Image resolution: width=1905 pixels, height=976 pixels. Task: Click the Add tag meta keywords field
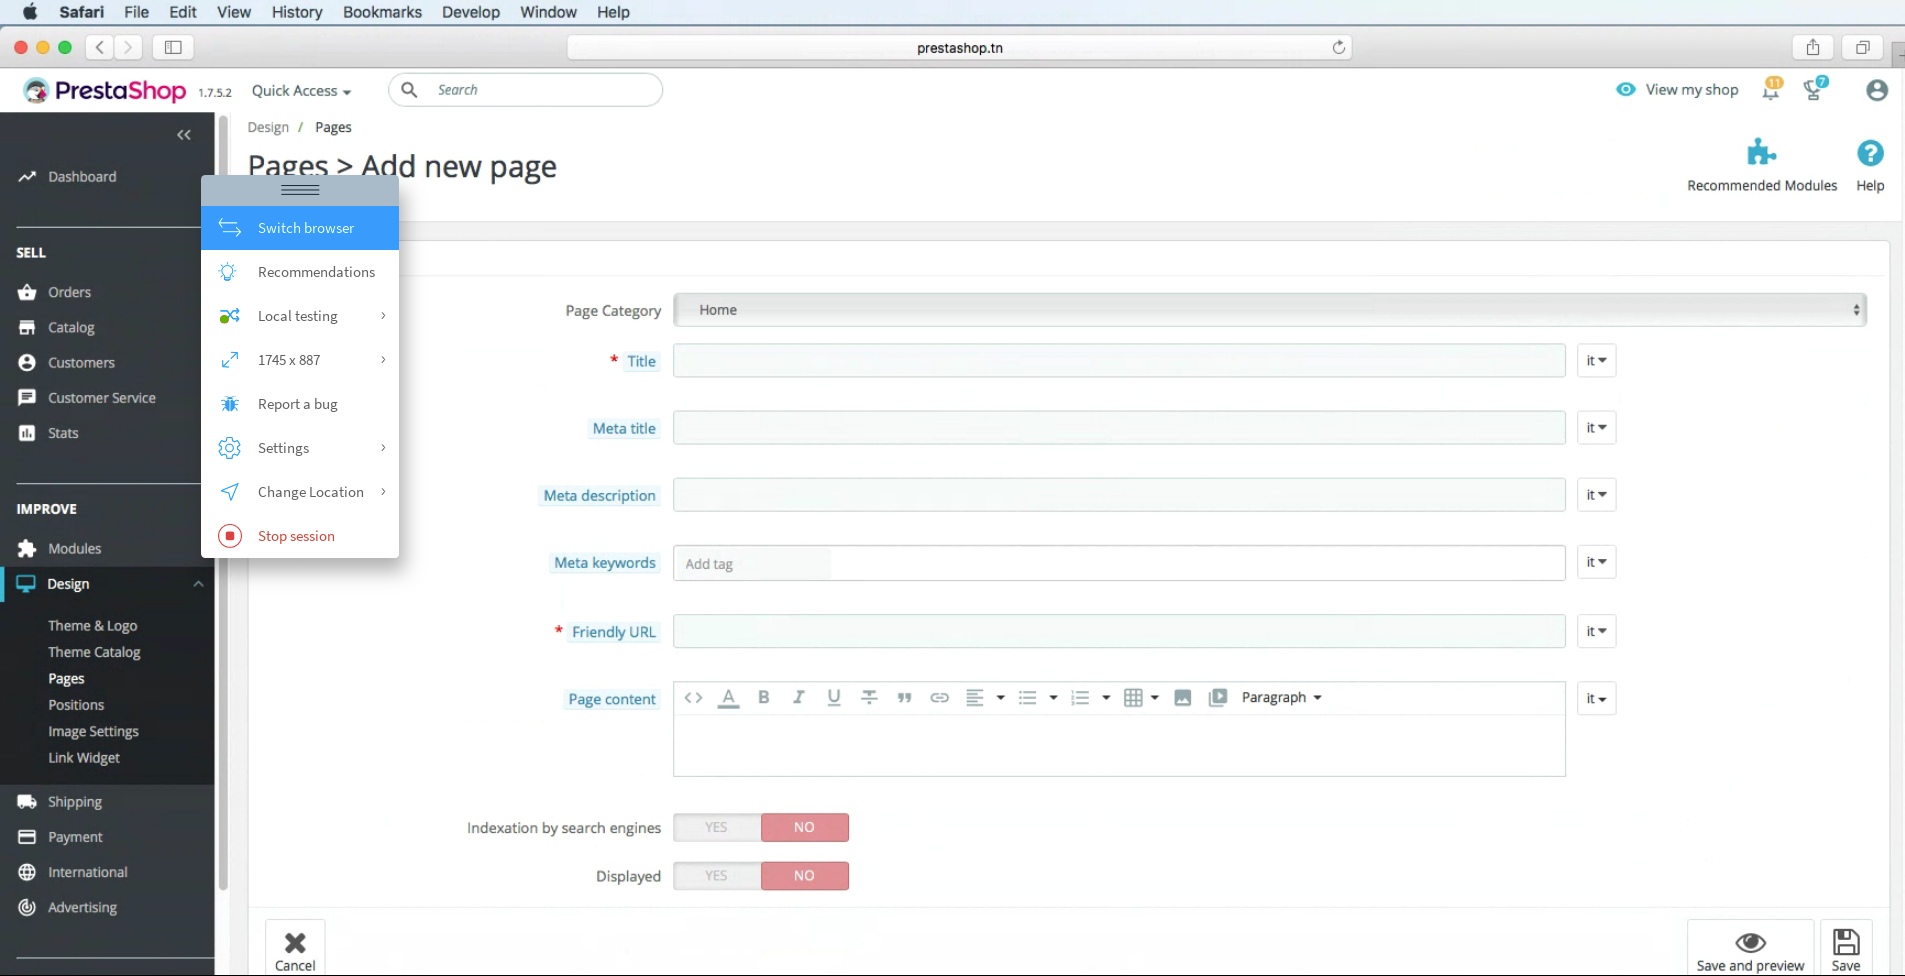point(1119,563)
